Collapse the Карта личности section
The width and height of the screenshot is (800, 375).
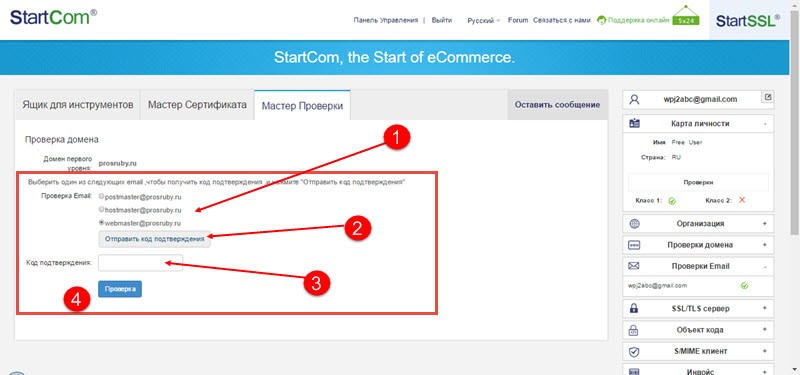coord(764,123)
